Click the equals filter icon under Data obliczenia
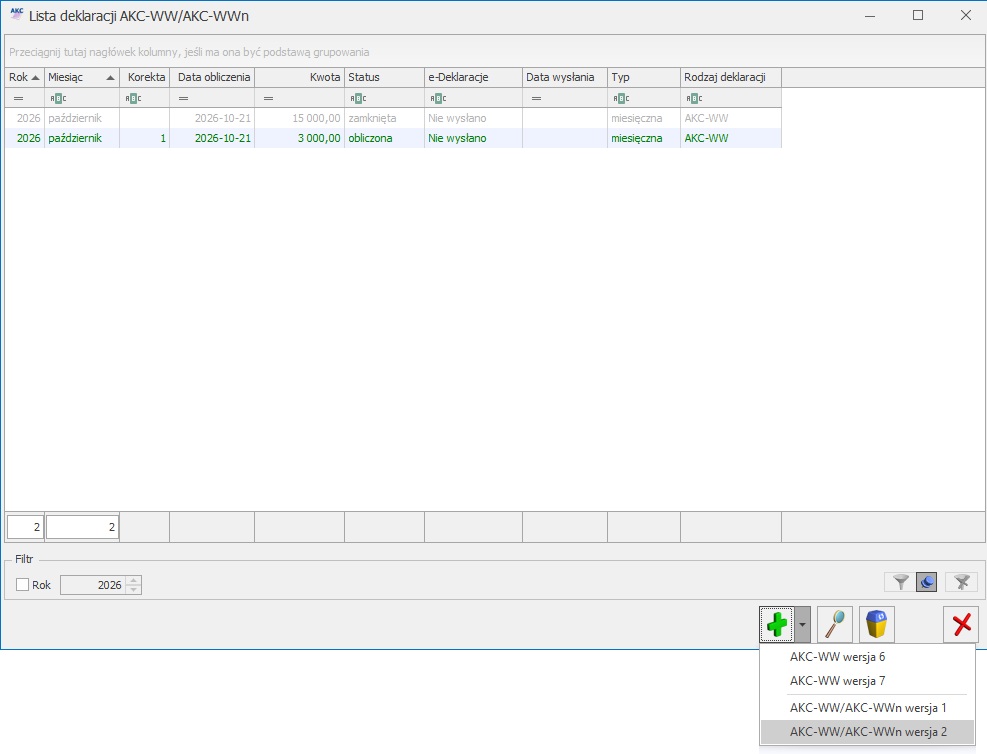The height and width of the screenshot is (754, 987). pos(183,98)
